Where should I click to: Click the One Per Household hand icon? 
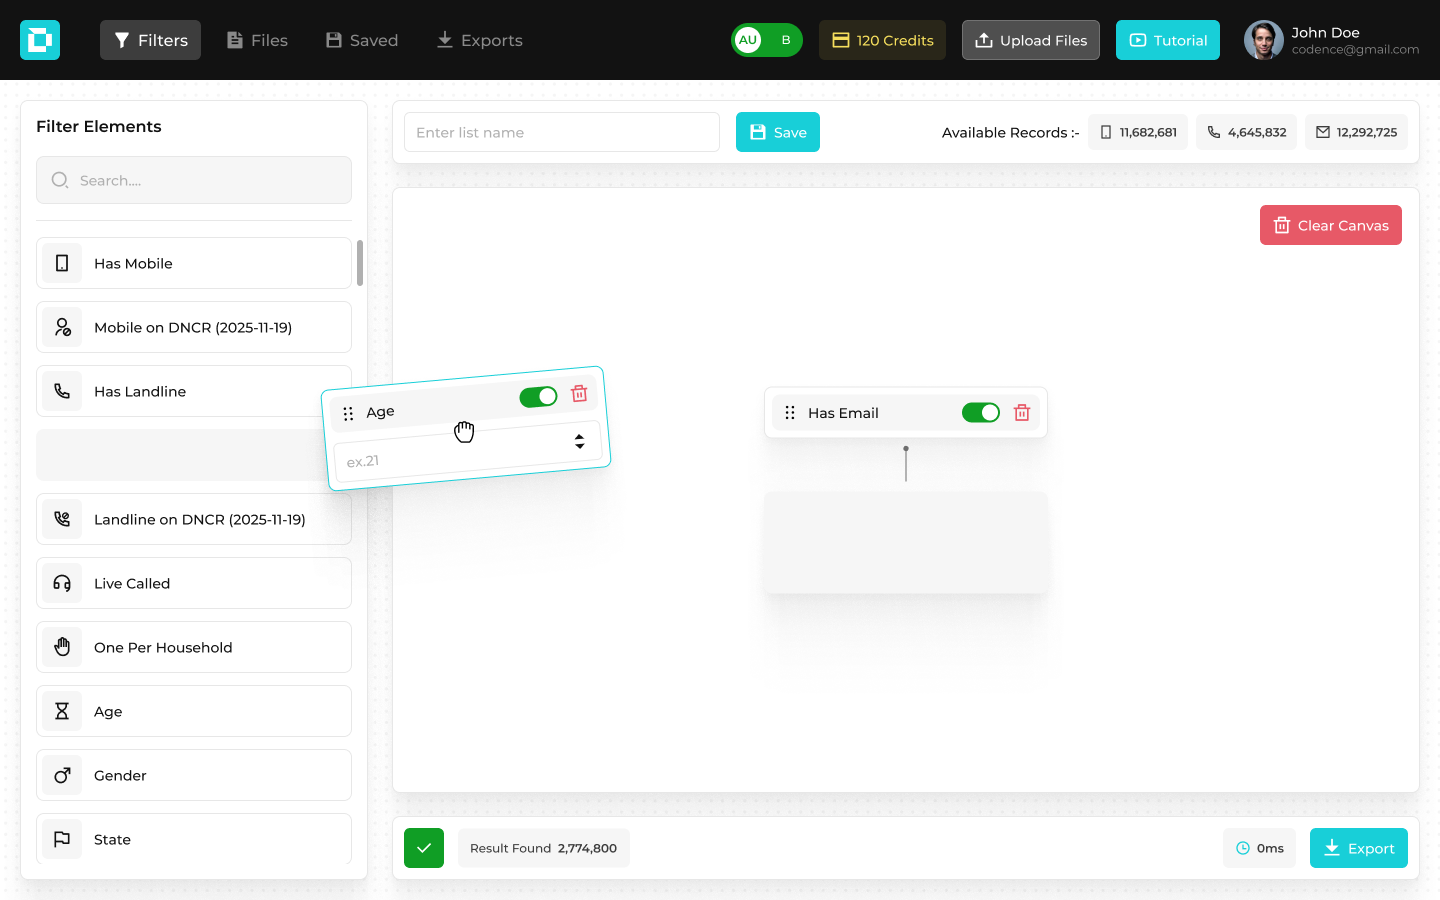pyautogui.click(x=62, y=647)
